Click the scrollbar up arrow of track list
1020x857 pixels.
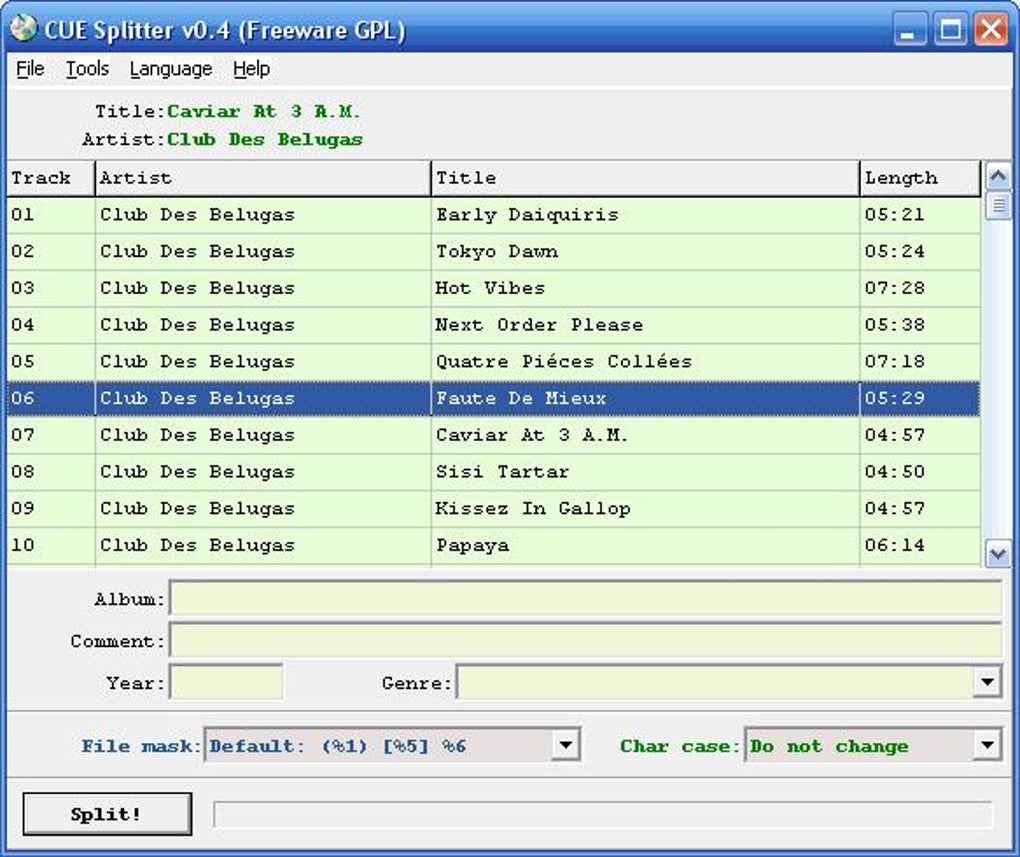coord(998,176)
